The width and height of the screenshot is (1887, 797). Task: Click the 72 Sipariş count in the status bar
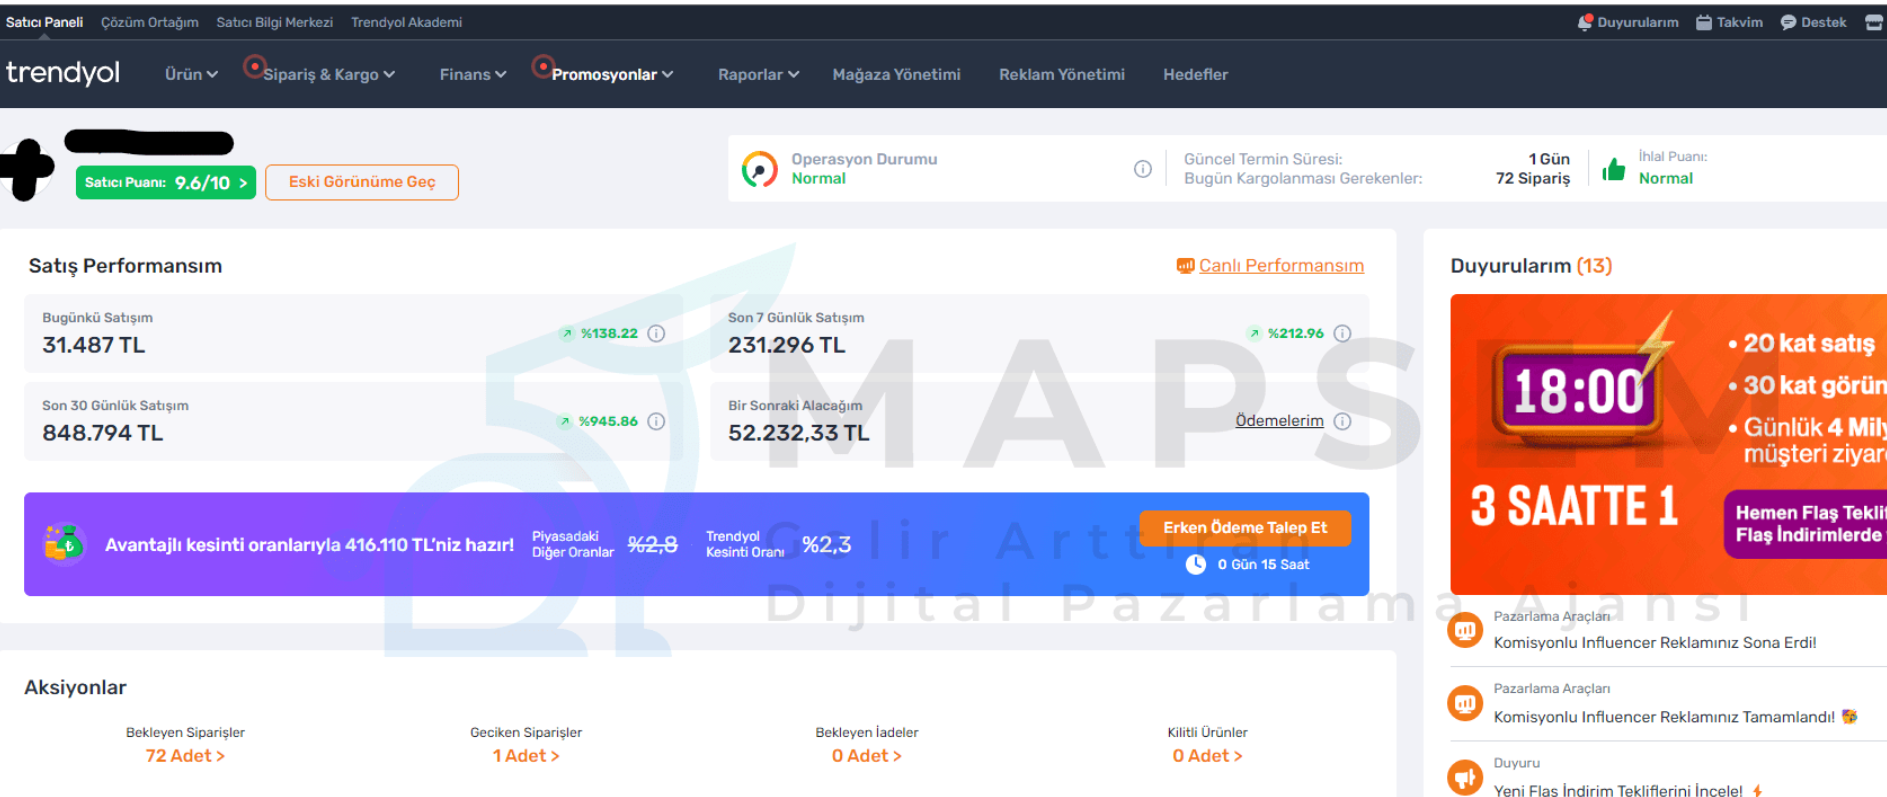pos(1532,178)
